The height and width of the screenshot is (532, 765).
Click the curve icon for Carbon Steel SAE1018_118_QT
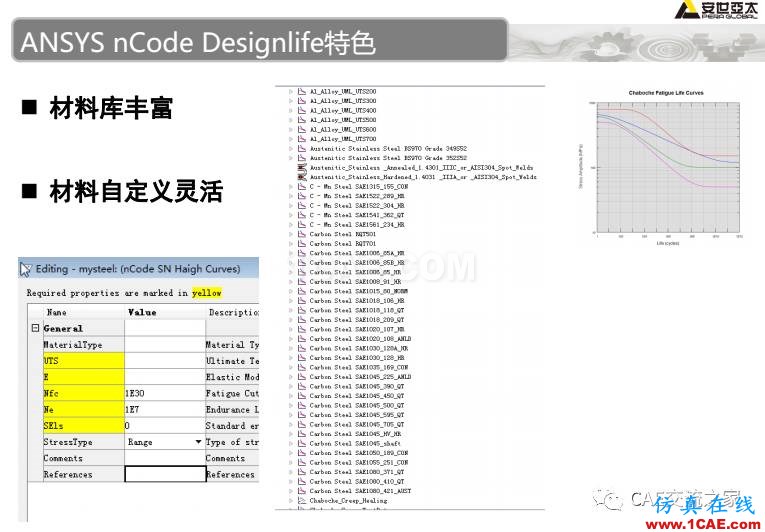point(302,310)
